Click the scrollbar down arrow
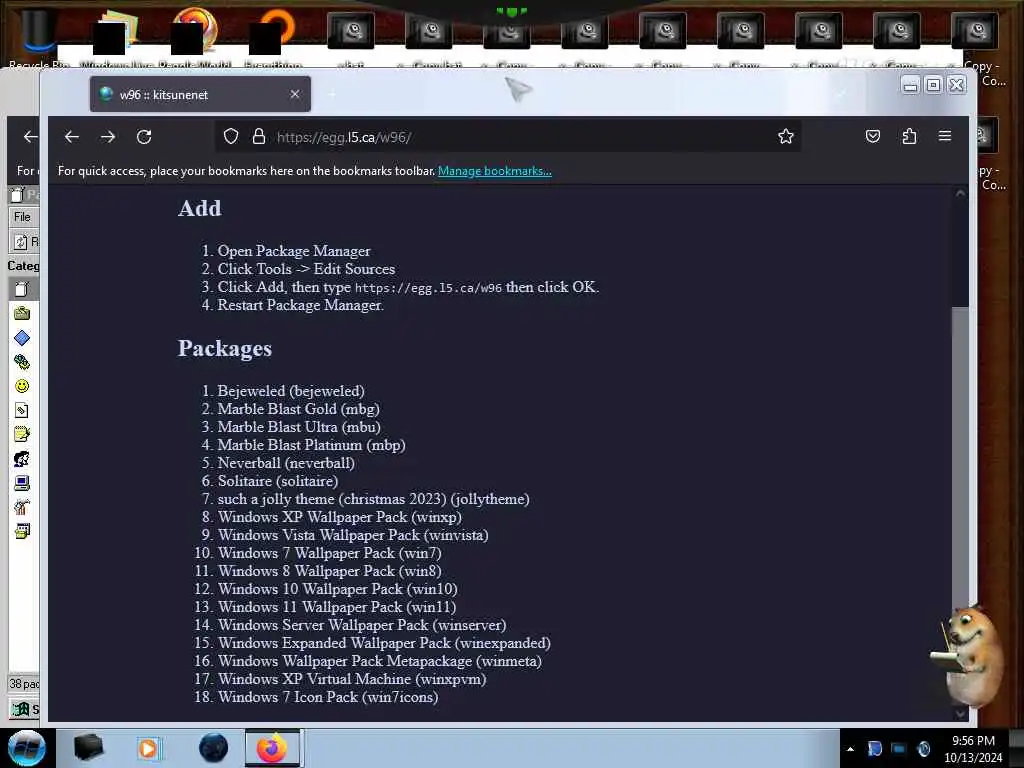The height and width of the screenshot is (768, 1024). [x=960, y=714]
